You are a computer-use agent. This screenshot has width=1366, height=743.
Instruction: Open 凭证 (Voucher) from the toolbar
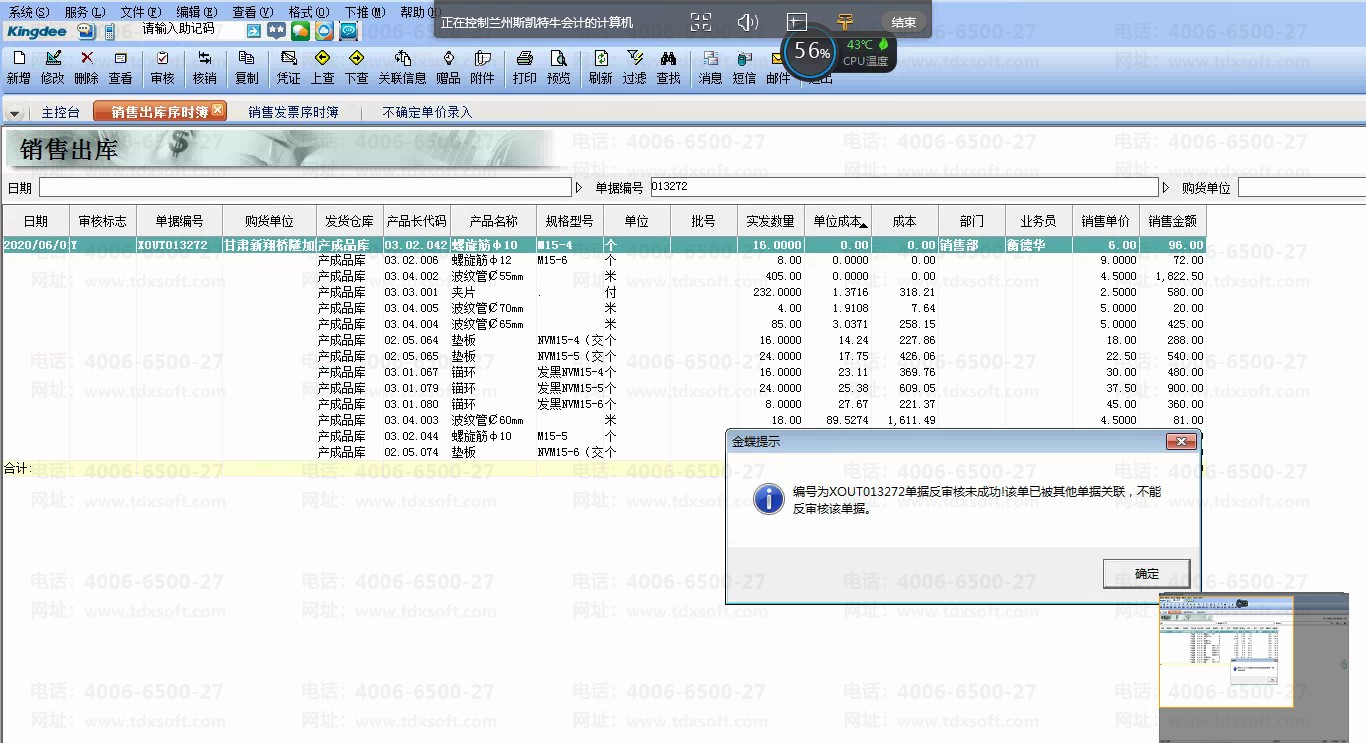[289, 67]
